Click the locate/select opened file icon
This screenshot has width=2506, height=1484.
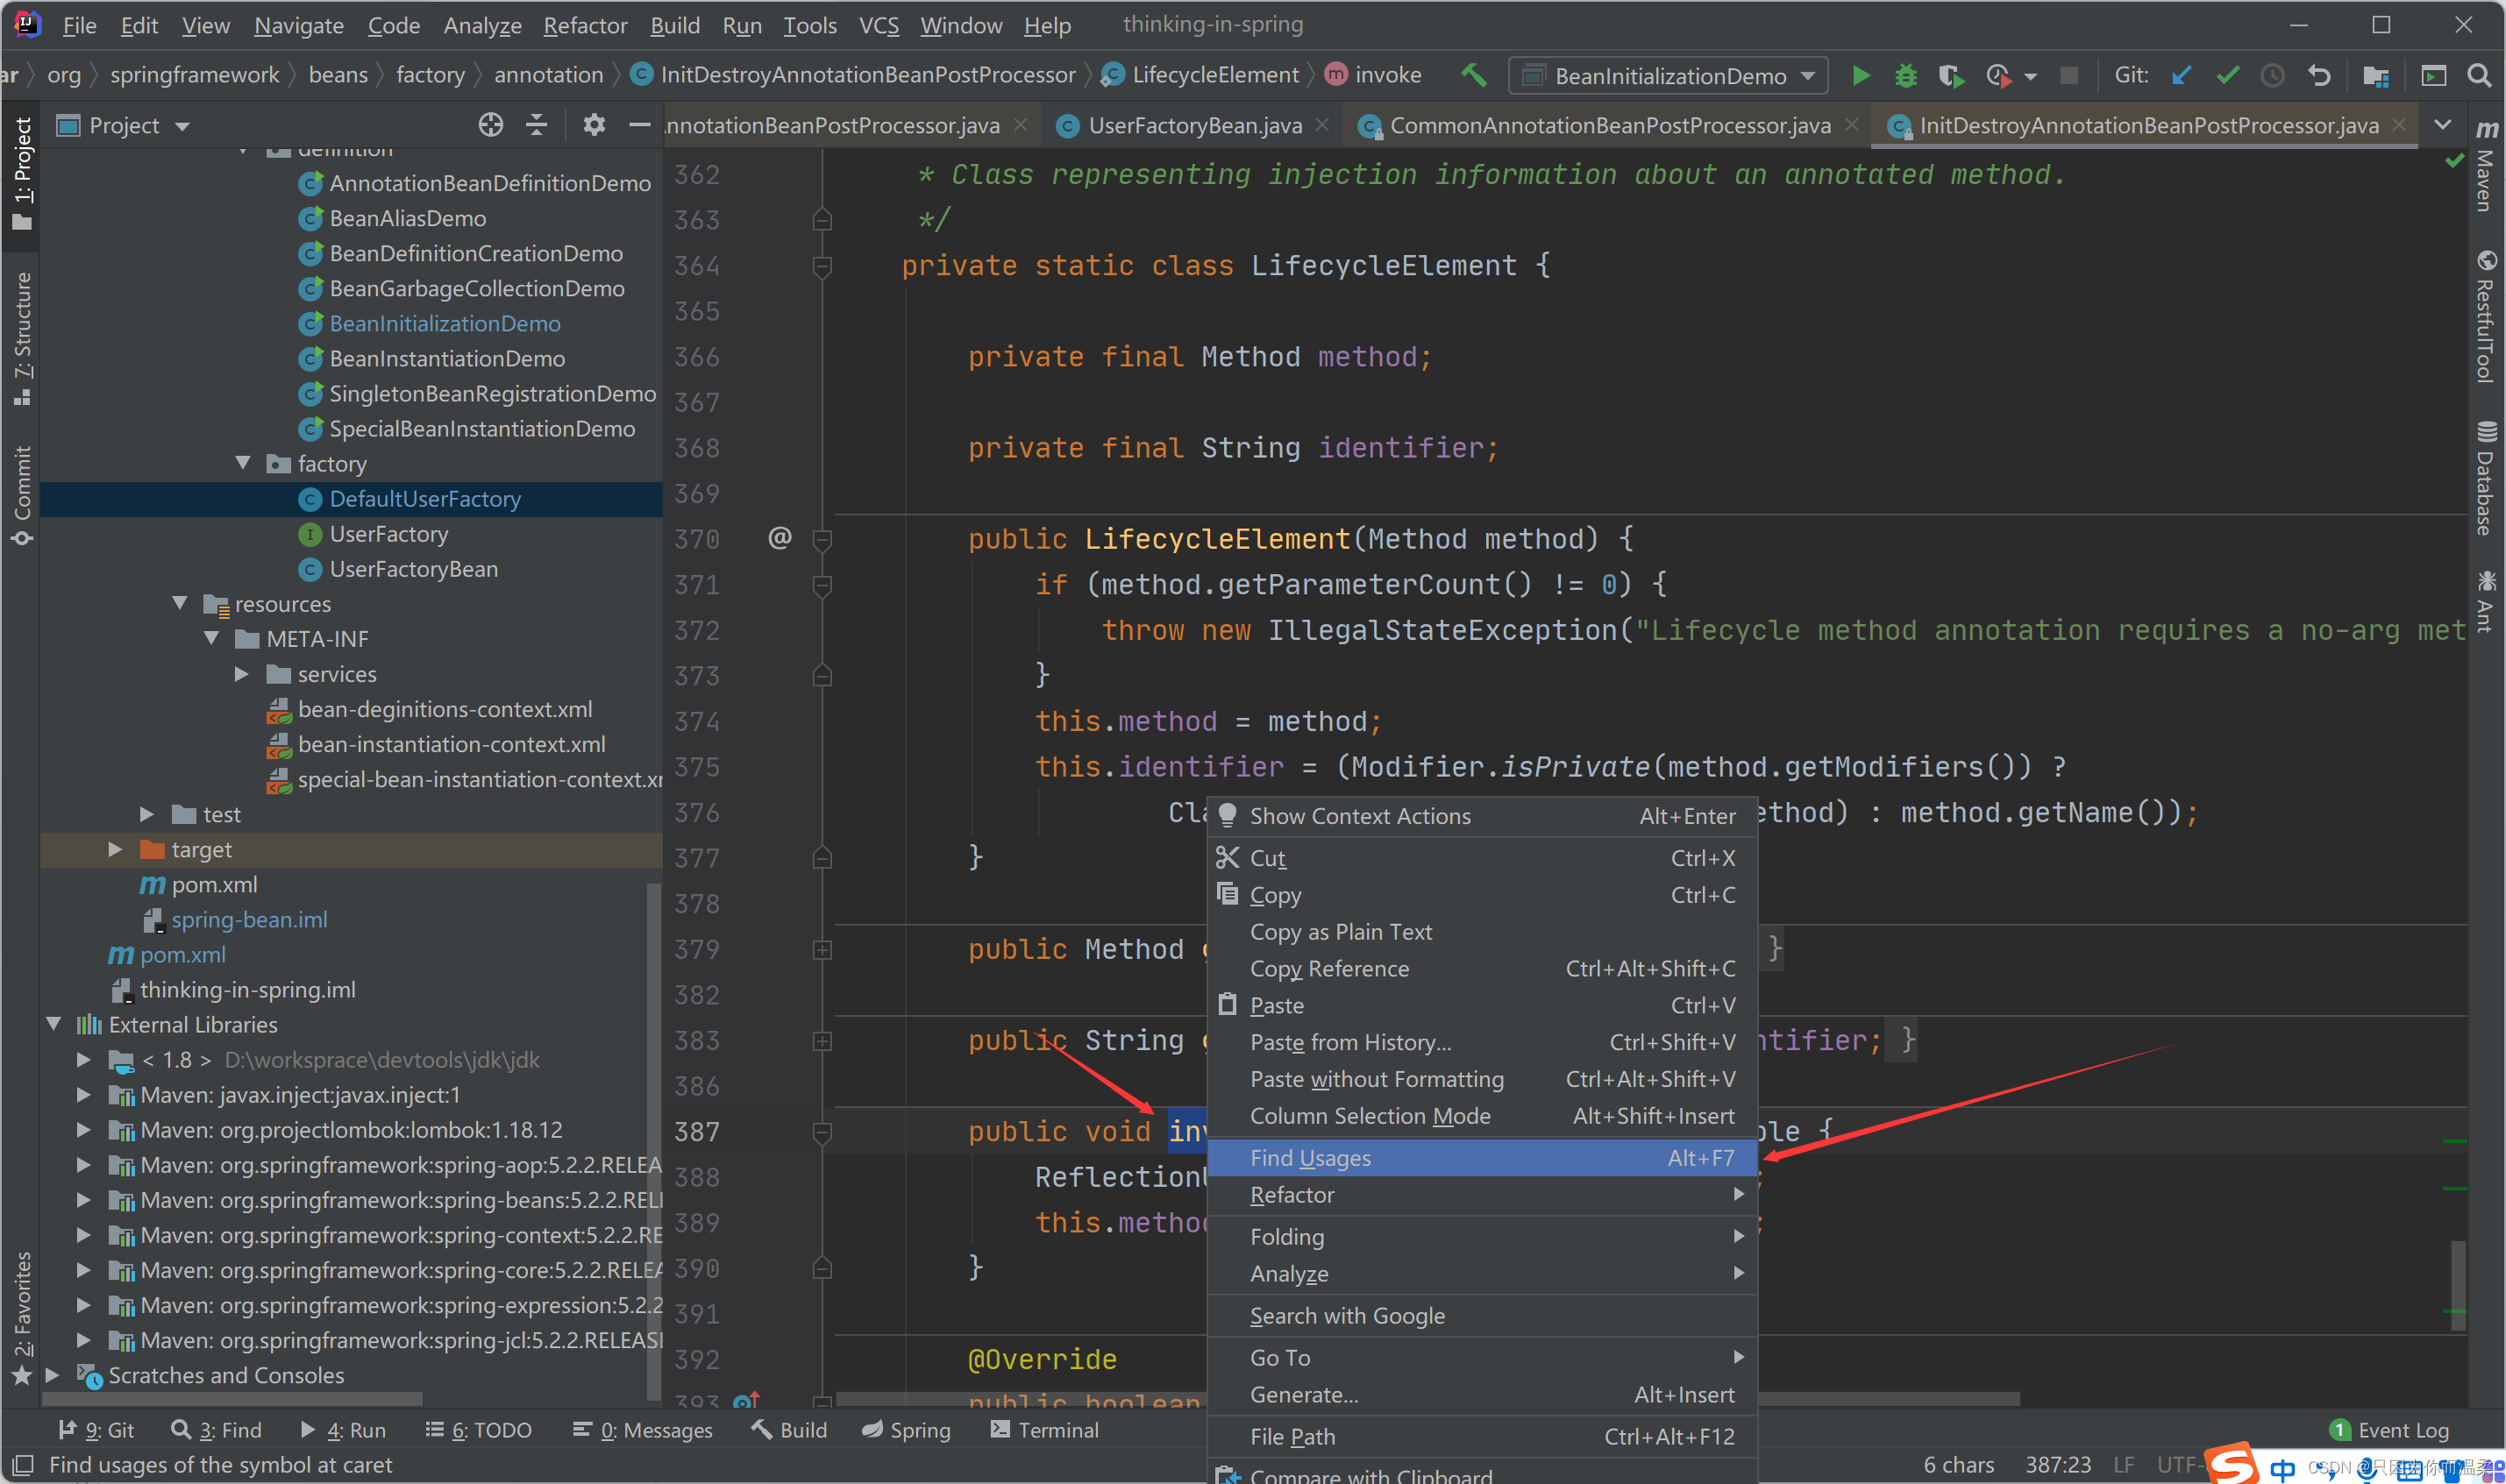(x=490, y=125)
